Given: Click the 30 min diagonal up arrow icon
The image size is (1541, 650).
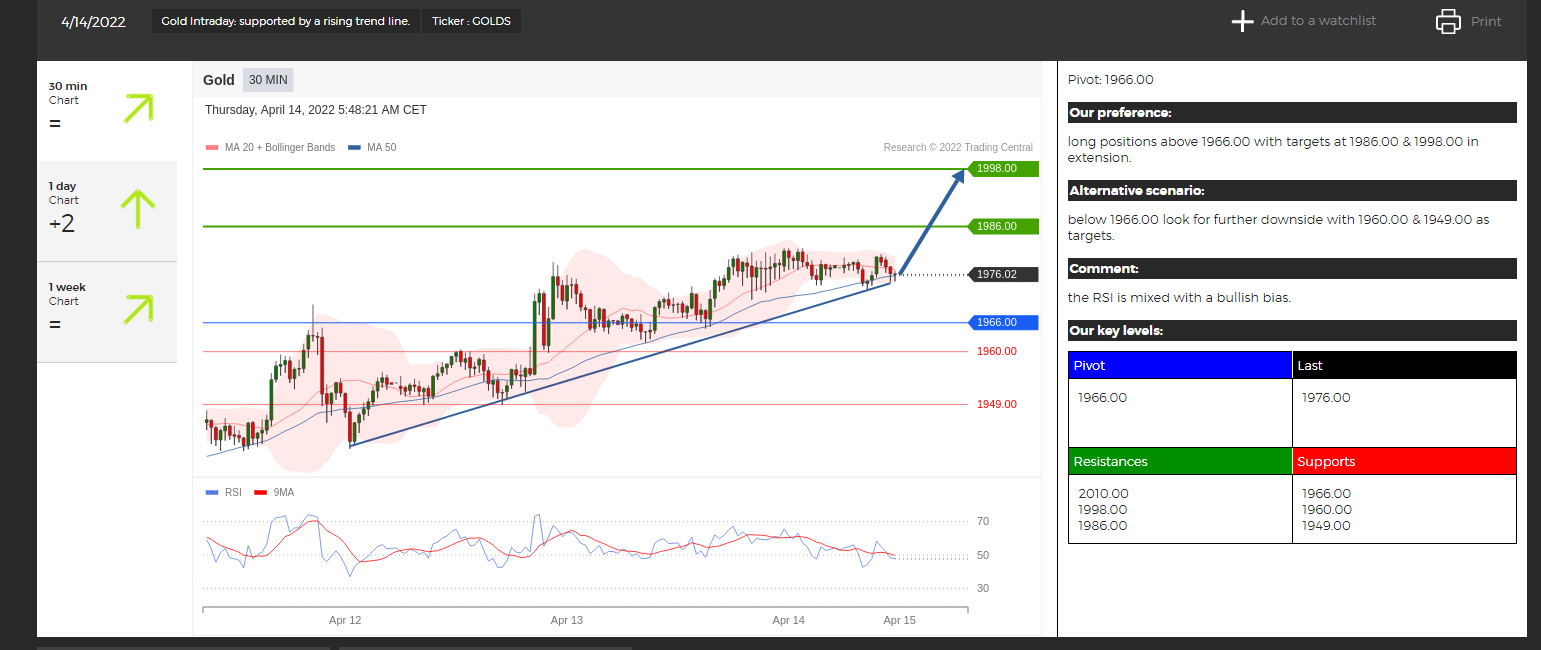Looking at the screenshot, I should click(138, 108).
